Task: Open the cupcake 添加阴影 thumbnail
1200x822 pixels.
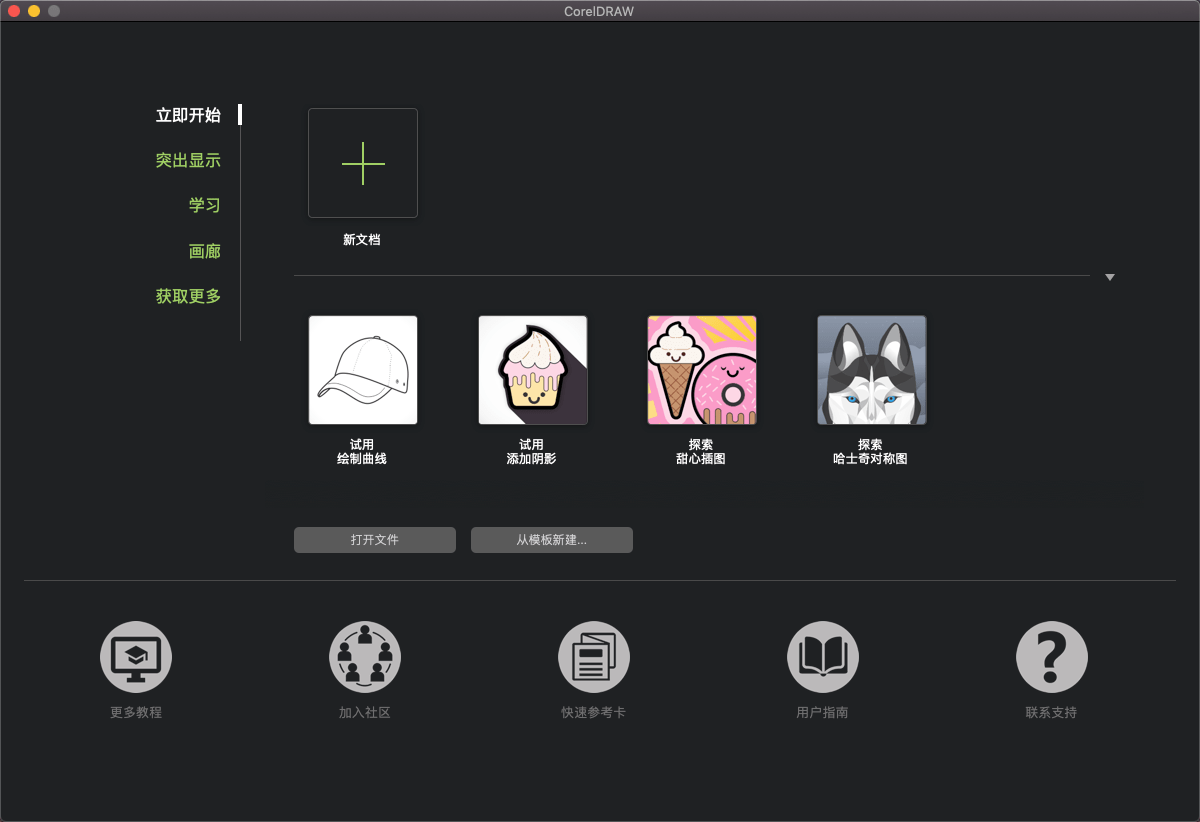Action: pos(532,370)
